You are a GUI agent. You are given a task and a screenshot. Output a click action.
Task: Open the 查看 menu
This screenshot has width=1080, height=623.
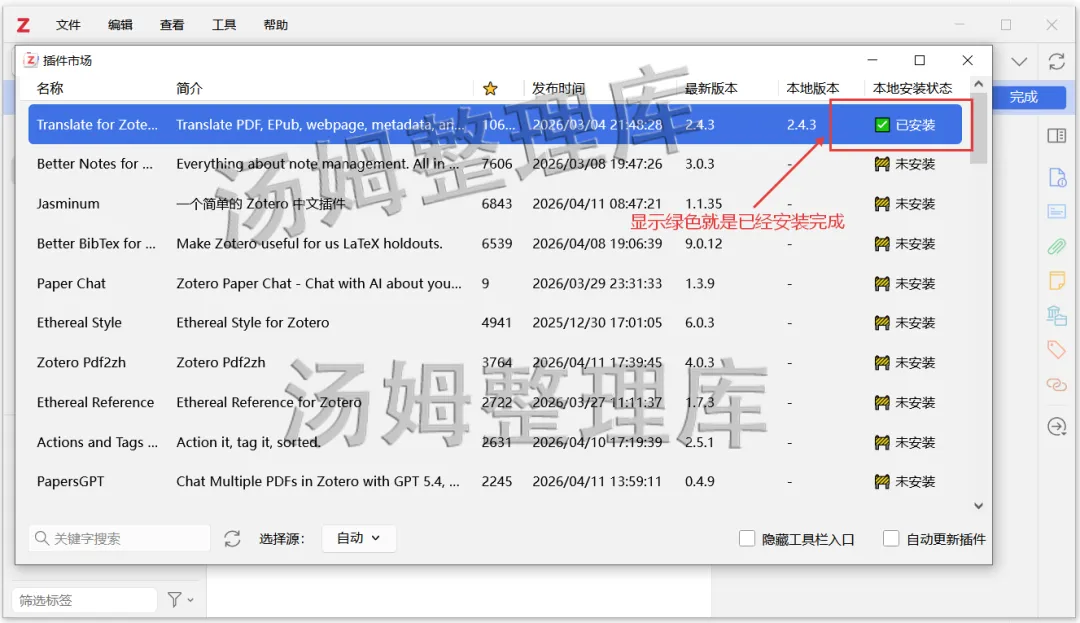click(x=172, y=25)
